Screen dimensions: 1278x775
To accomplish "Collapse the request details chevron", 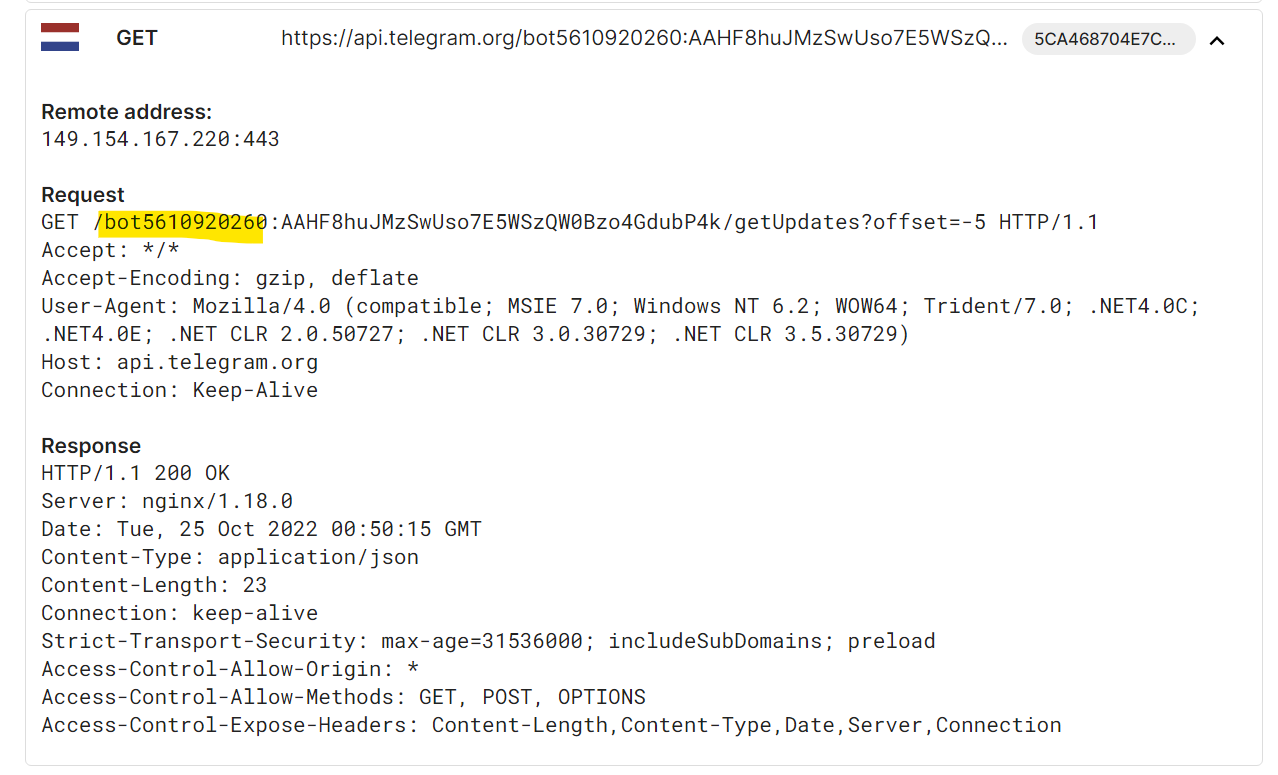I will point(1217,41).
